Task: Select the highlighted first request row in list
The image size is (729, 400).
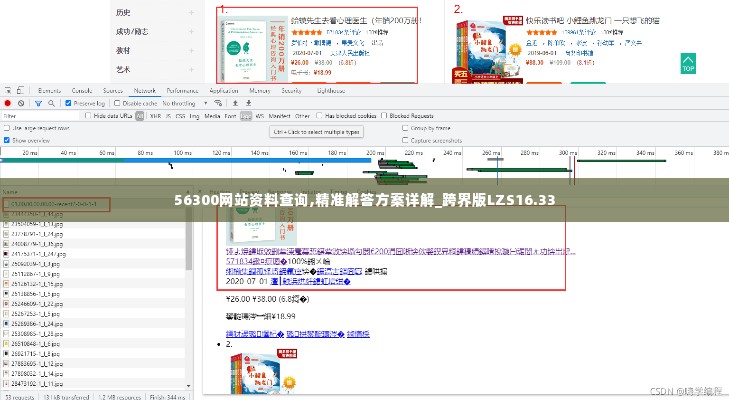Action: (56, 204)
